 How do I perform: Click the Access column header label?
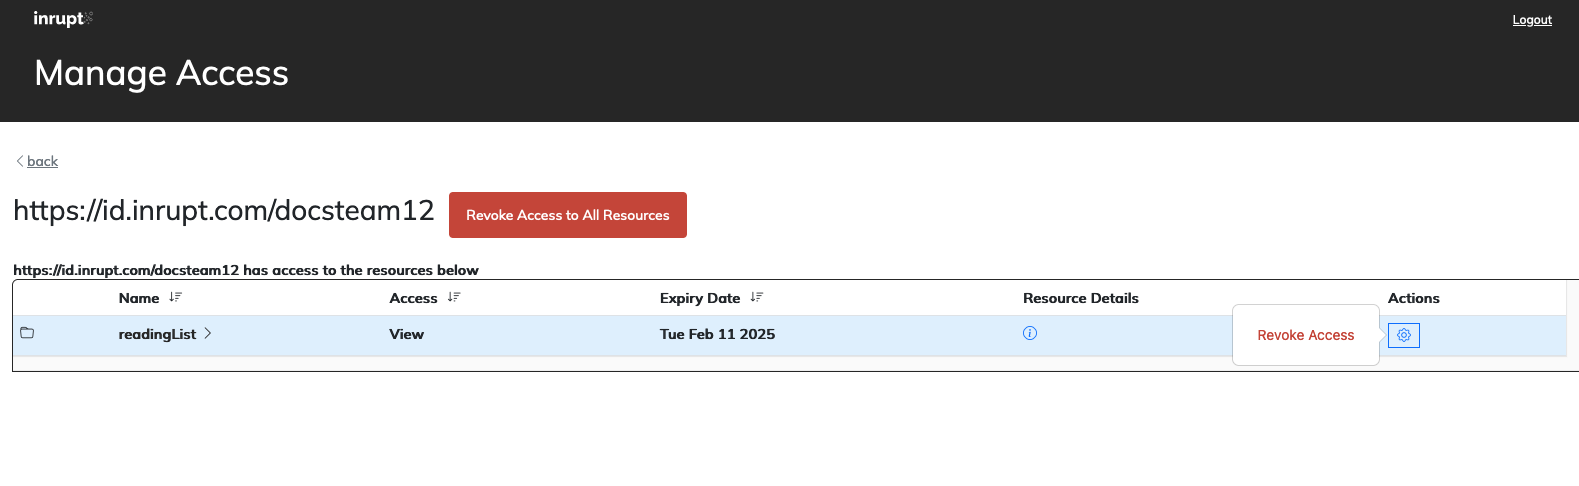(x=413, y=298)
